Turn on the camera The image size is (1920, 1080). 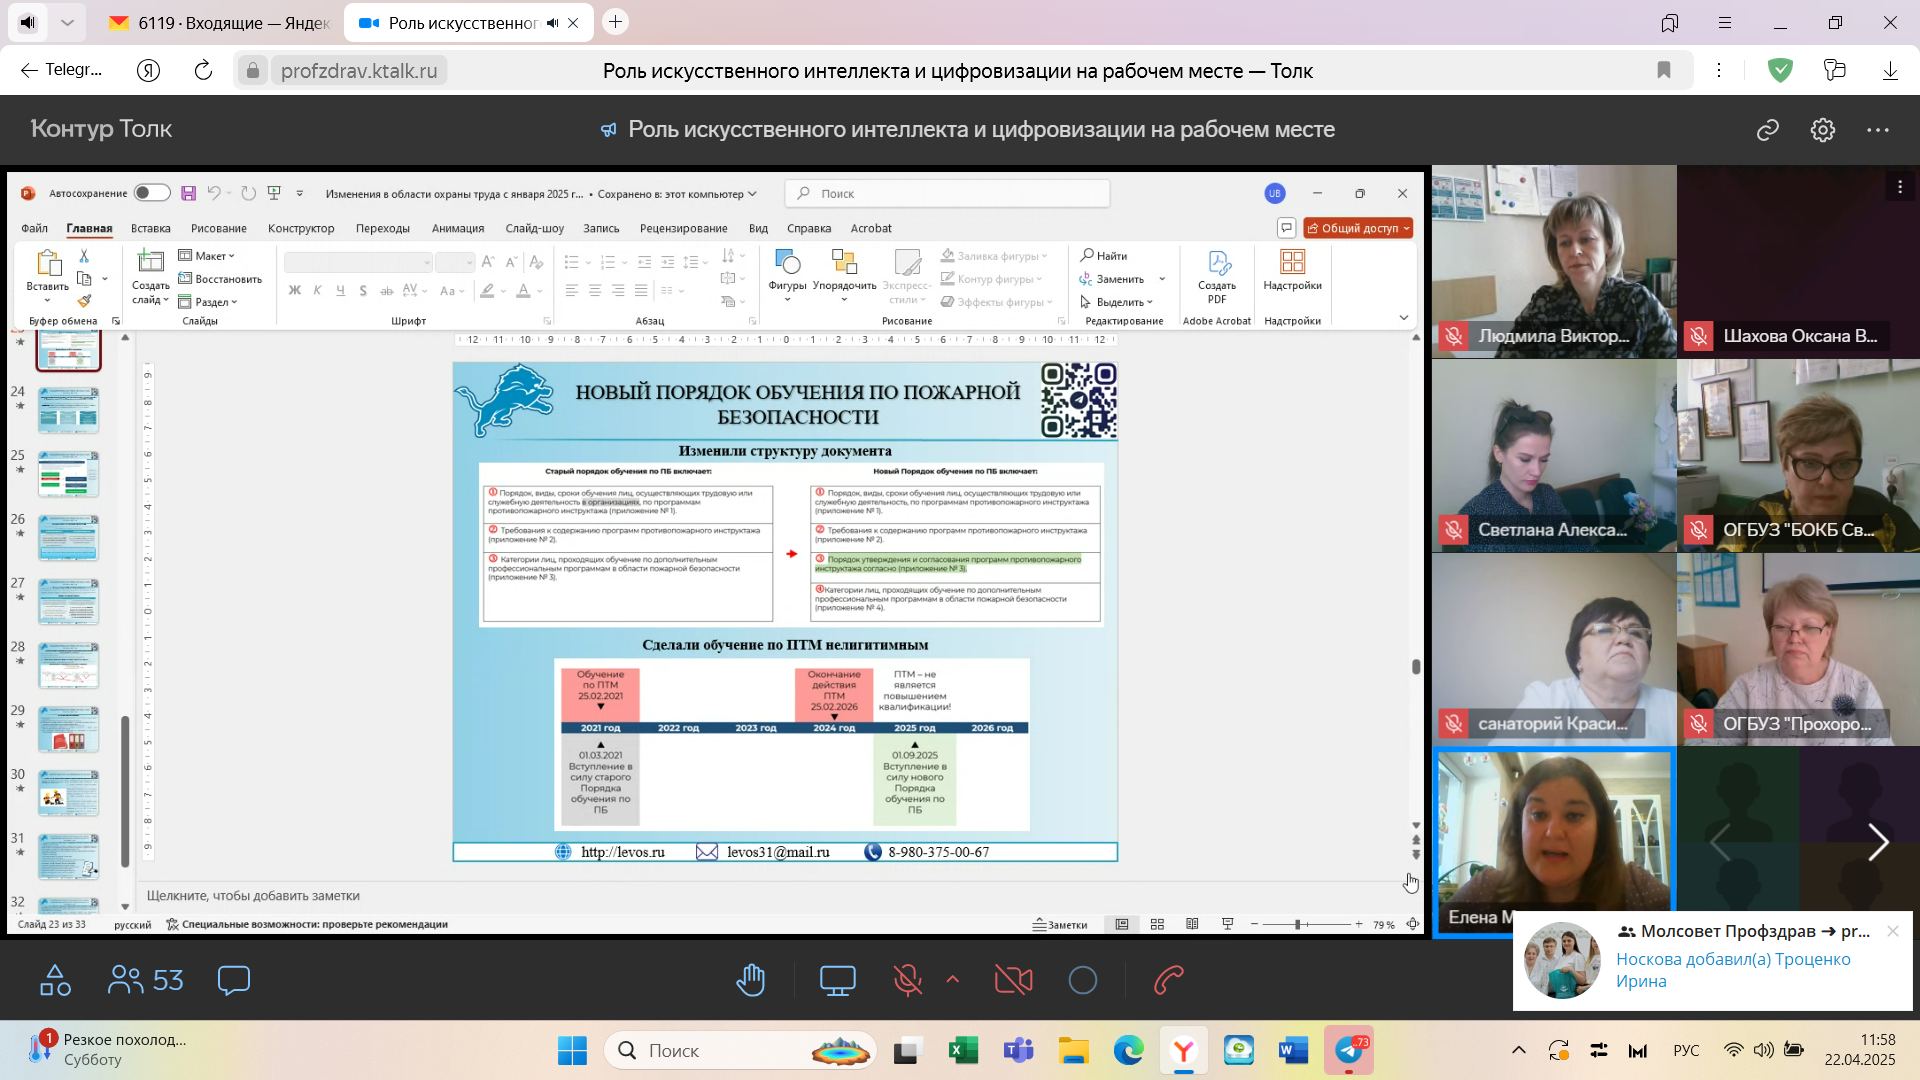click(1013, 981)
